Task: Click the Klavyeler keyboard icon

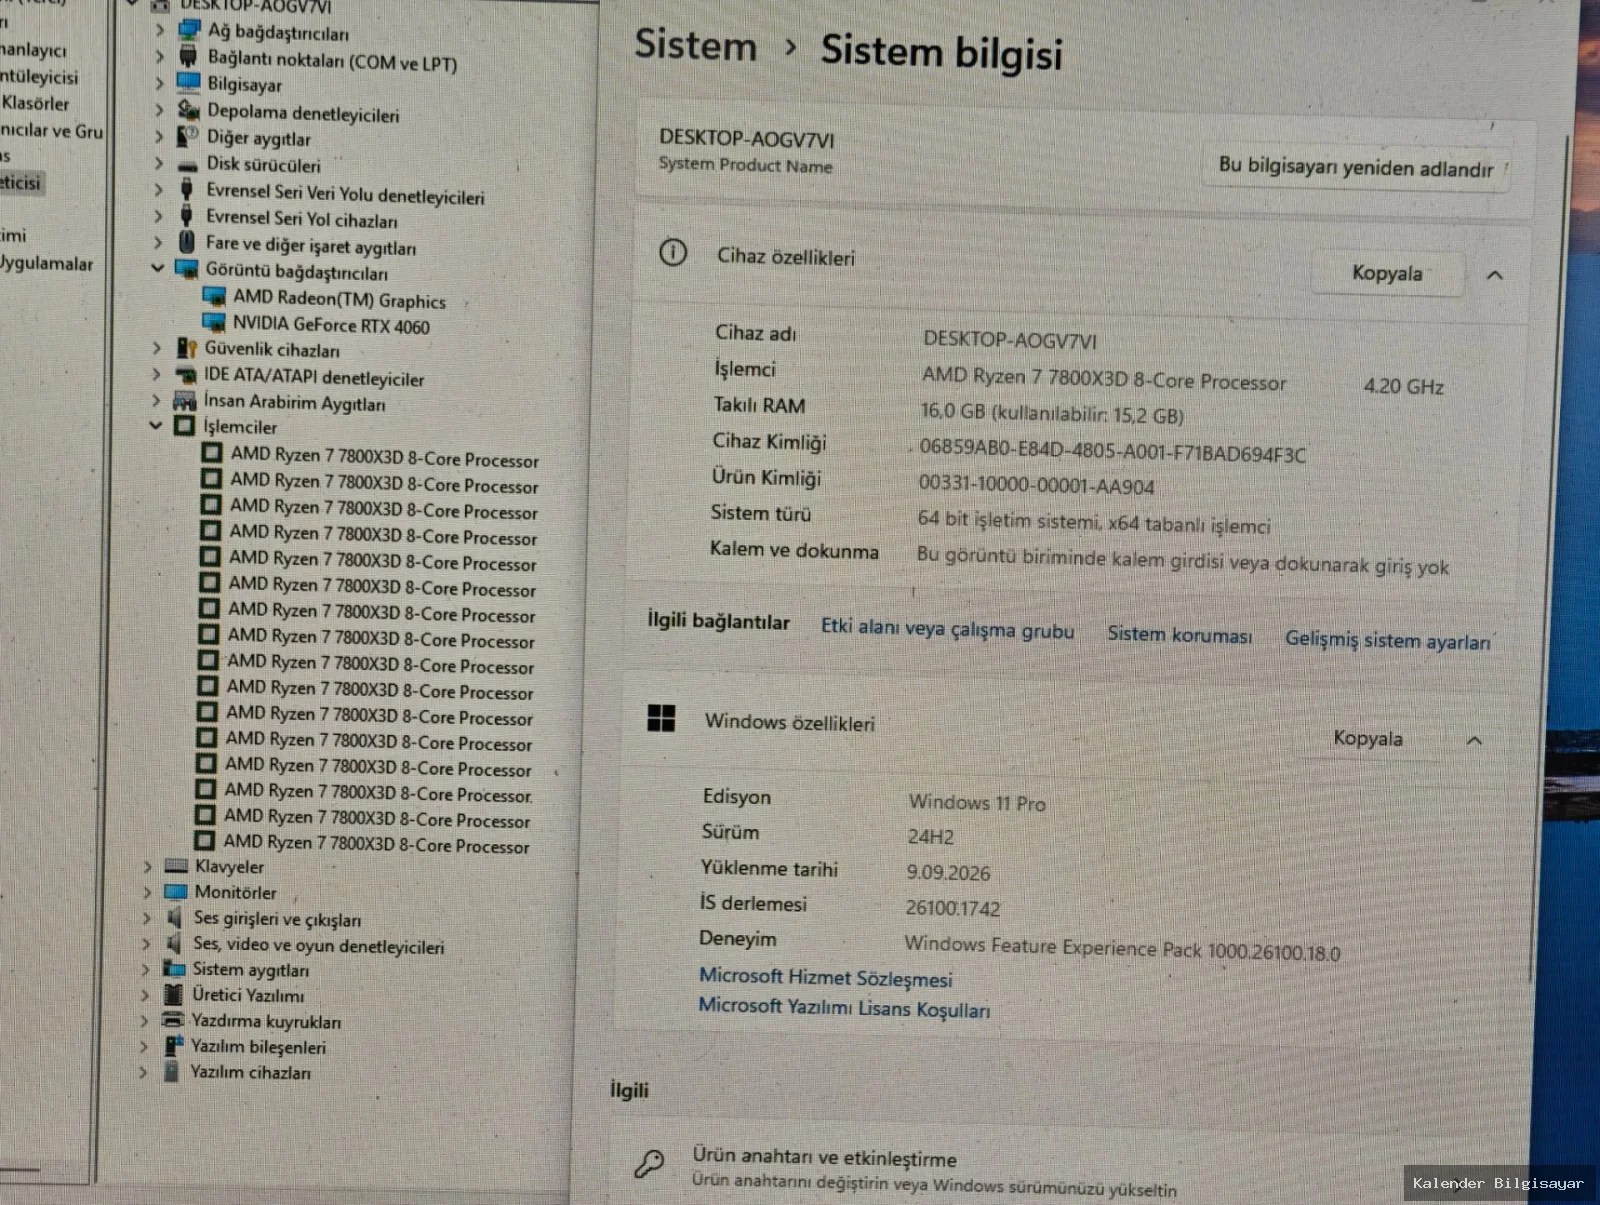Action: point(176,866)
